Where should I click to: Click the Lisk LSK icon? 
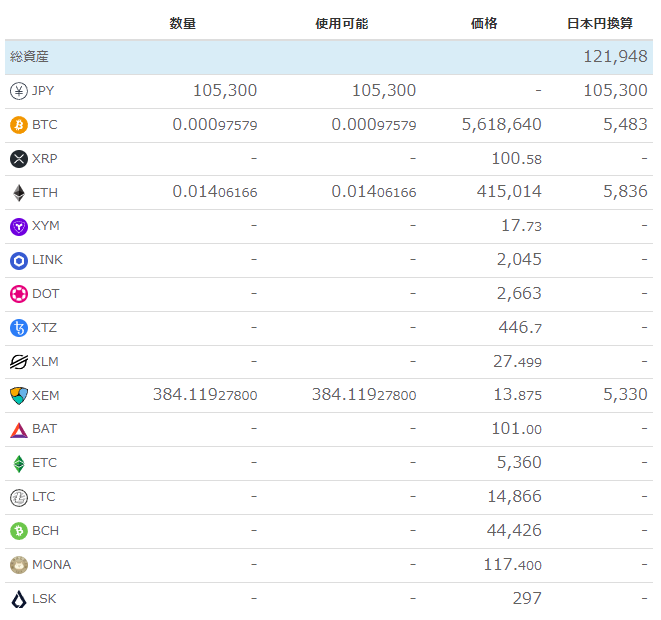click(19, 599)
